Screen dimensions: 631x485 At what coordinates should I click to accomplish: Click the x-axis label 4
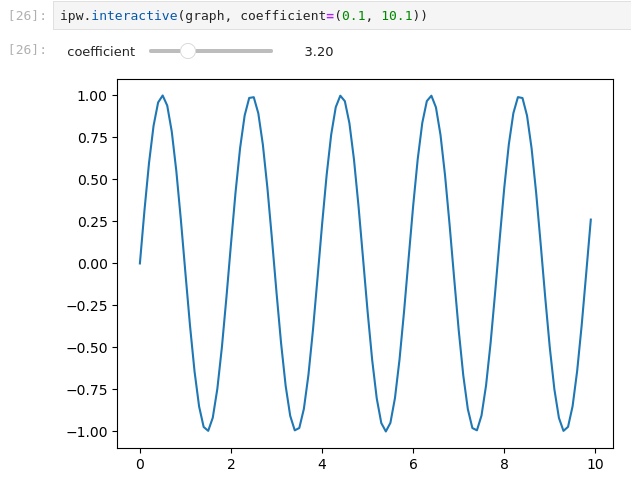pyautogui.click(x=322, y=464)
